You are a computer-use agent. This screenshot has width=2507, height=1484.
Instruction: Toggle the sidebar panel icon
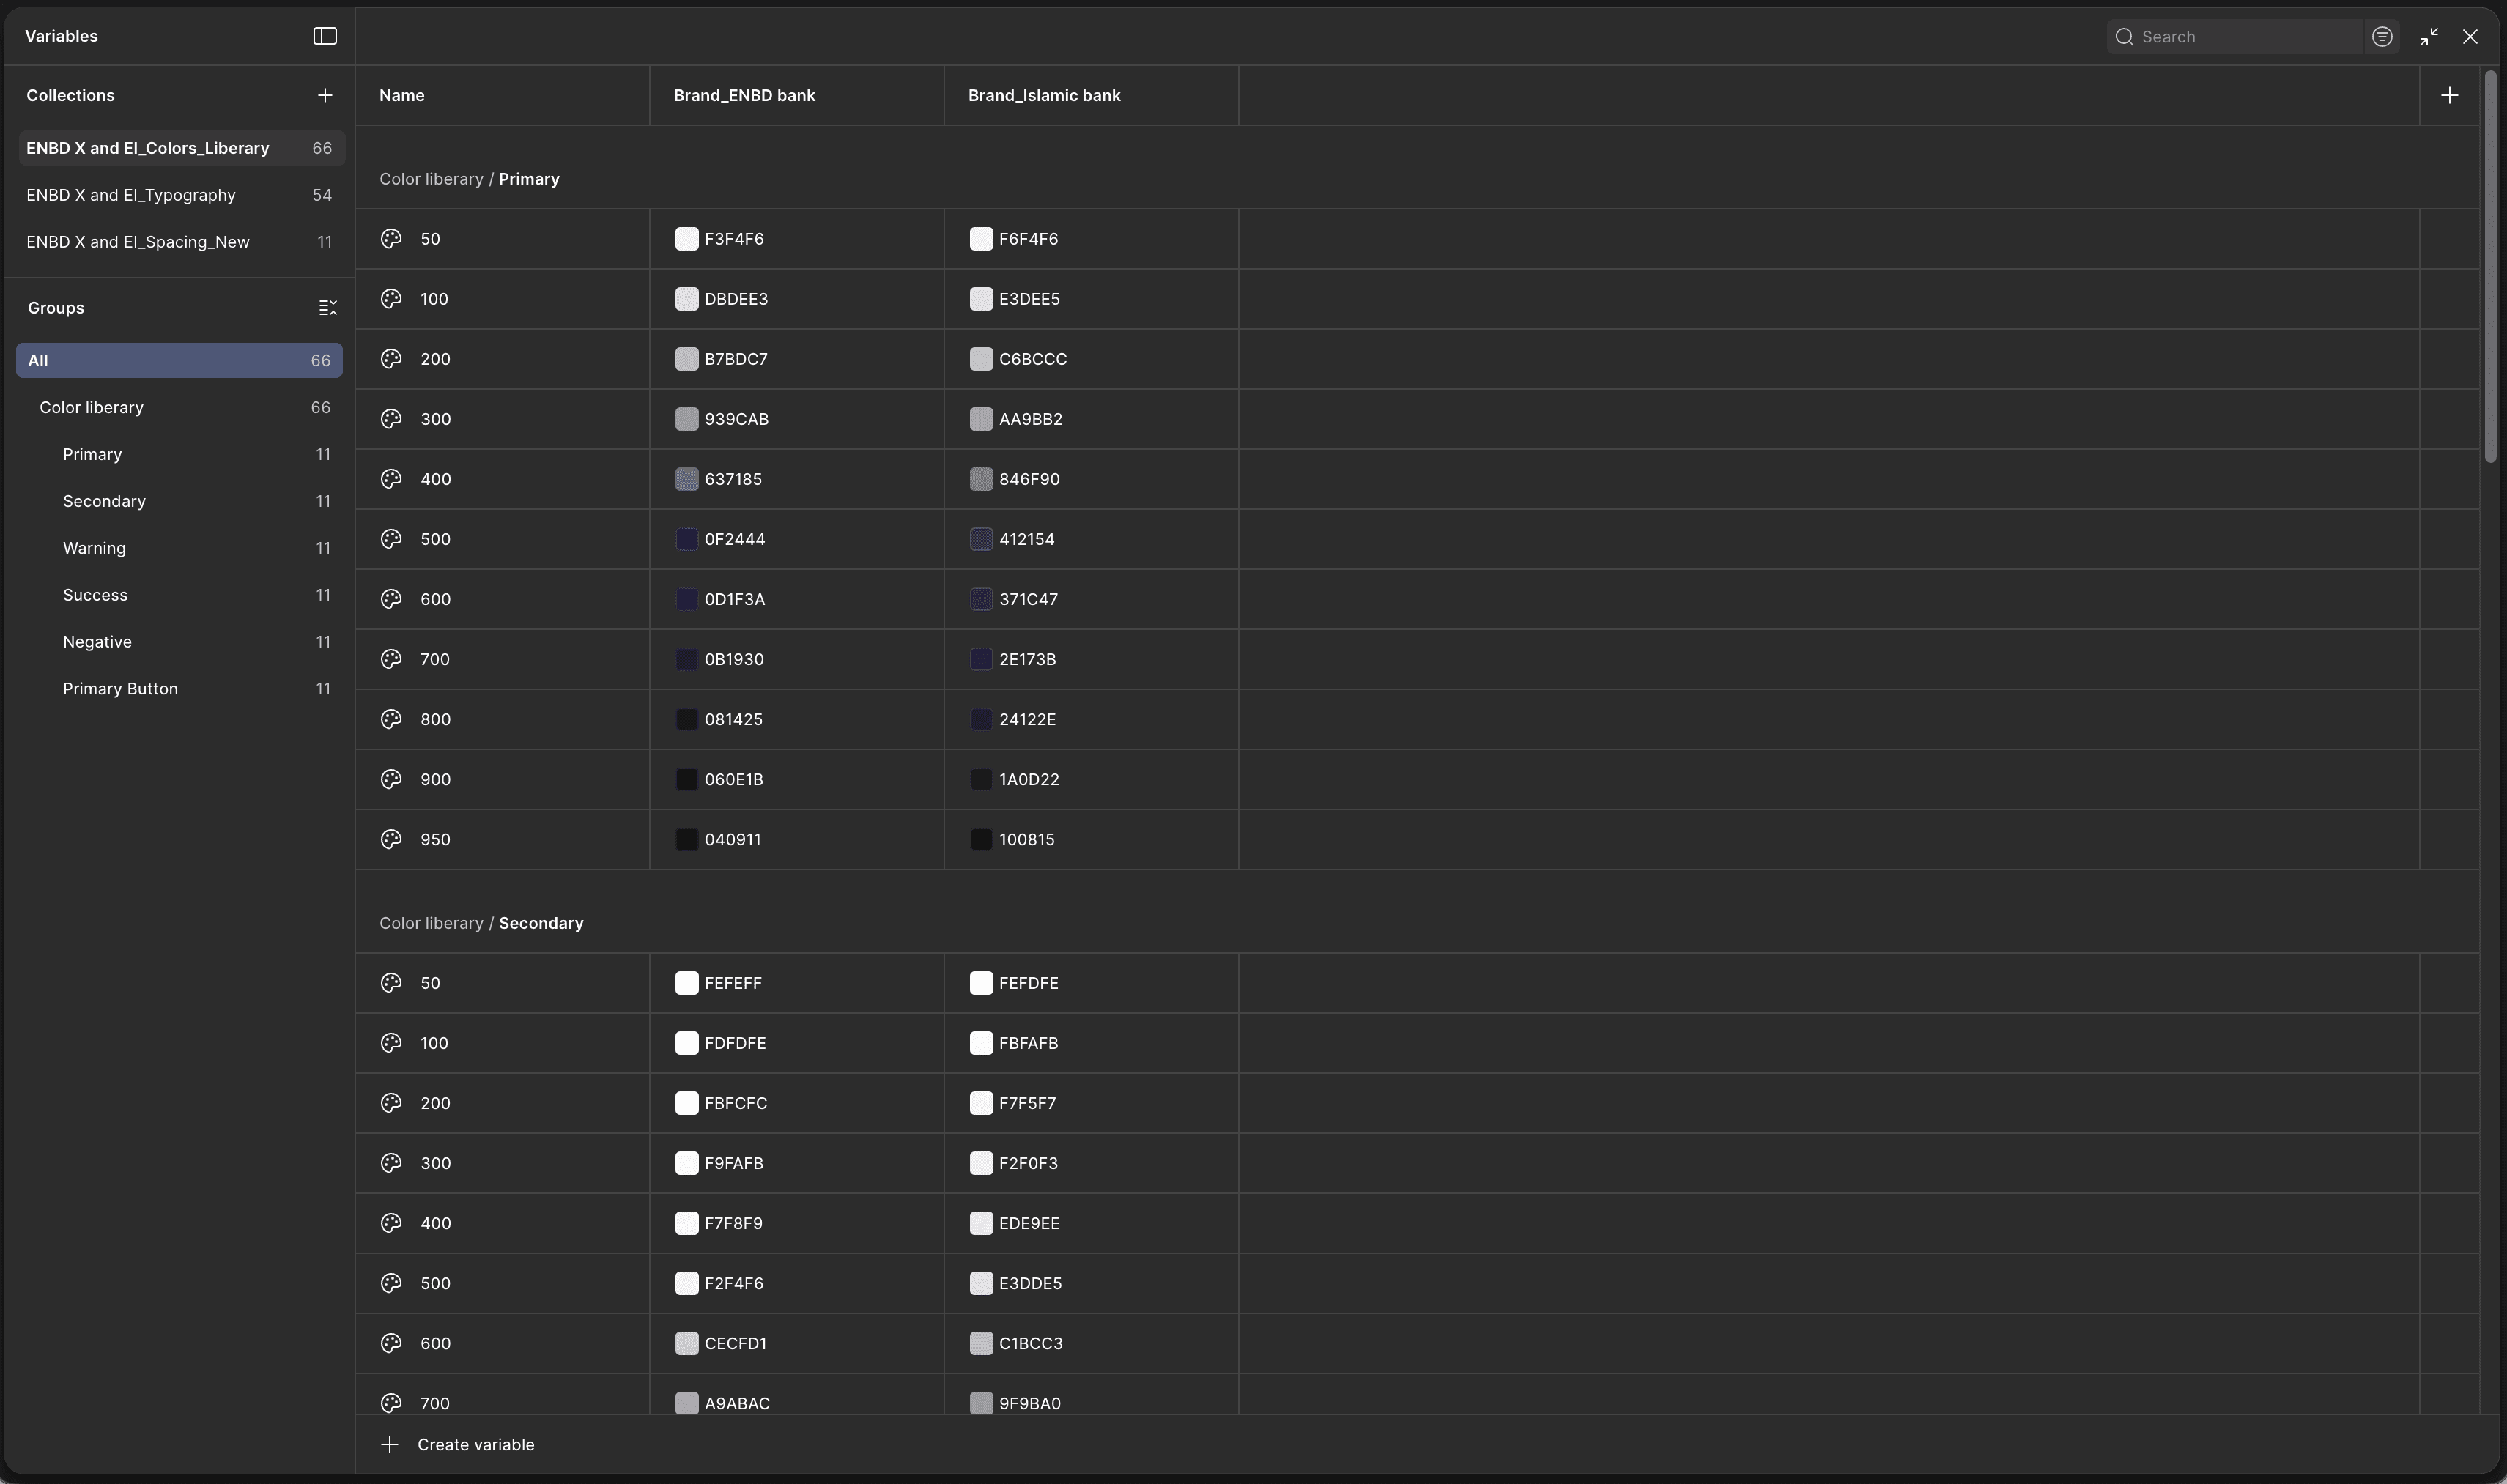[x=325, y=36]
